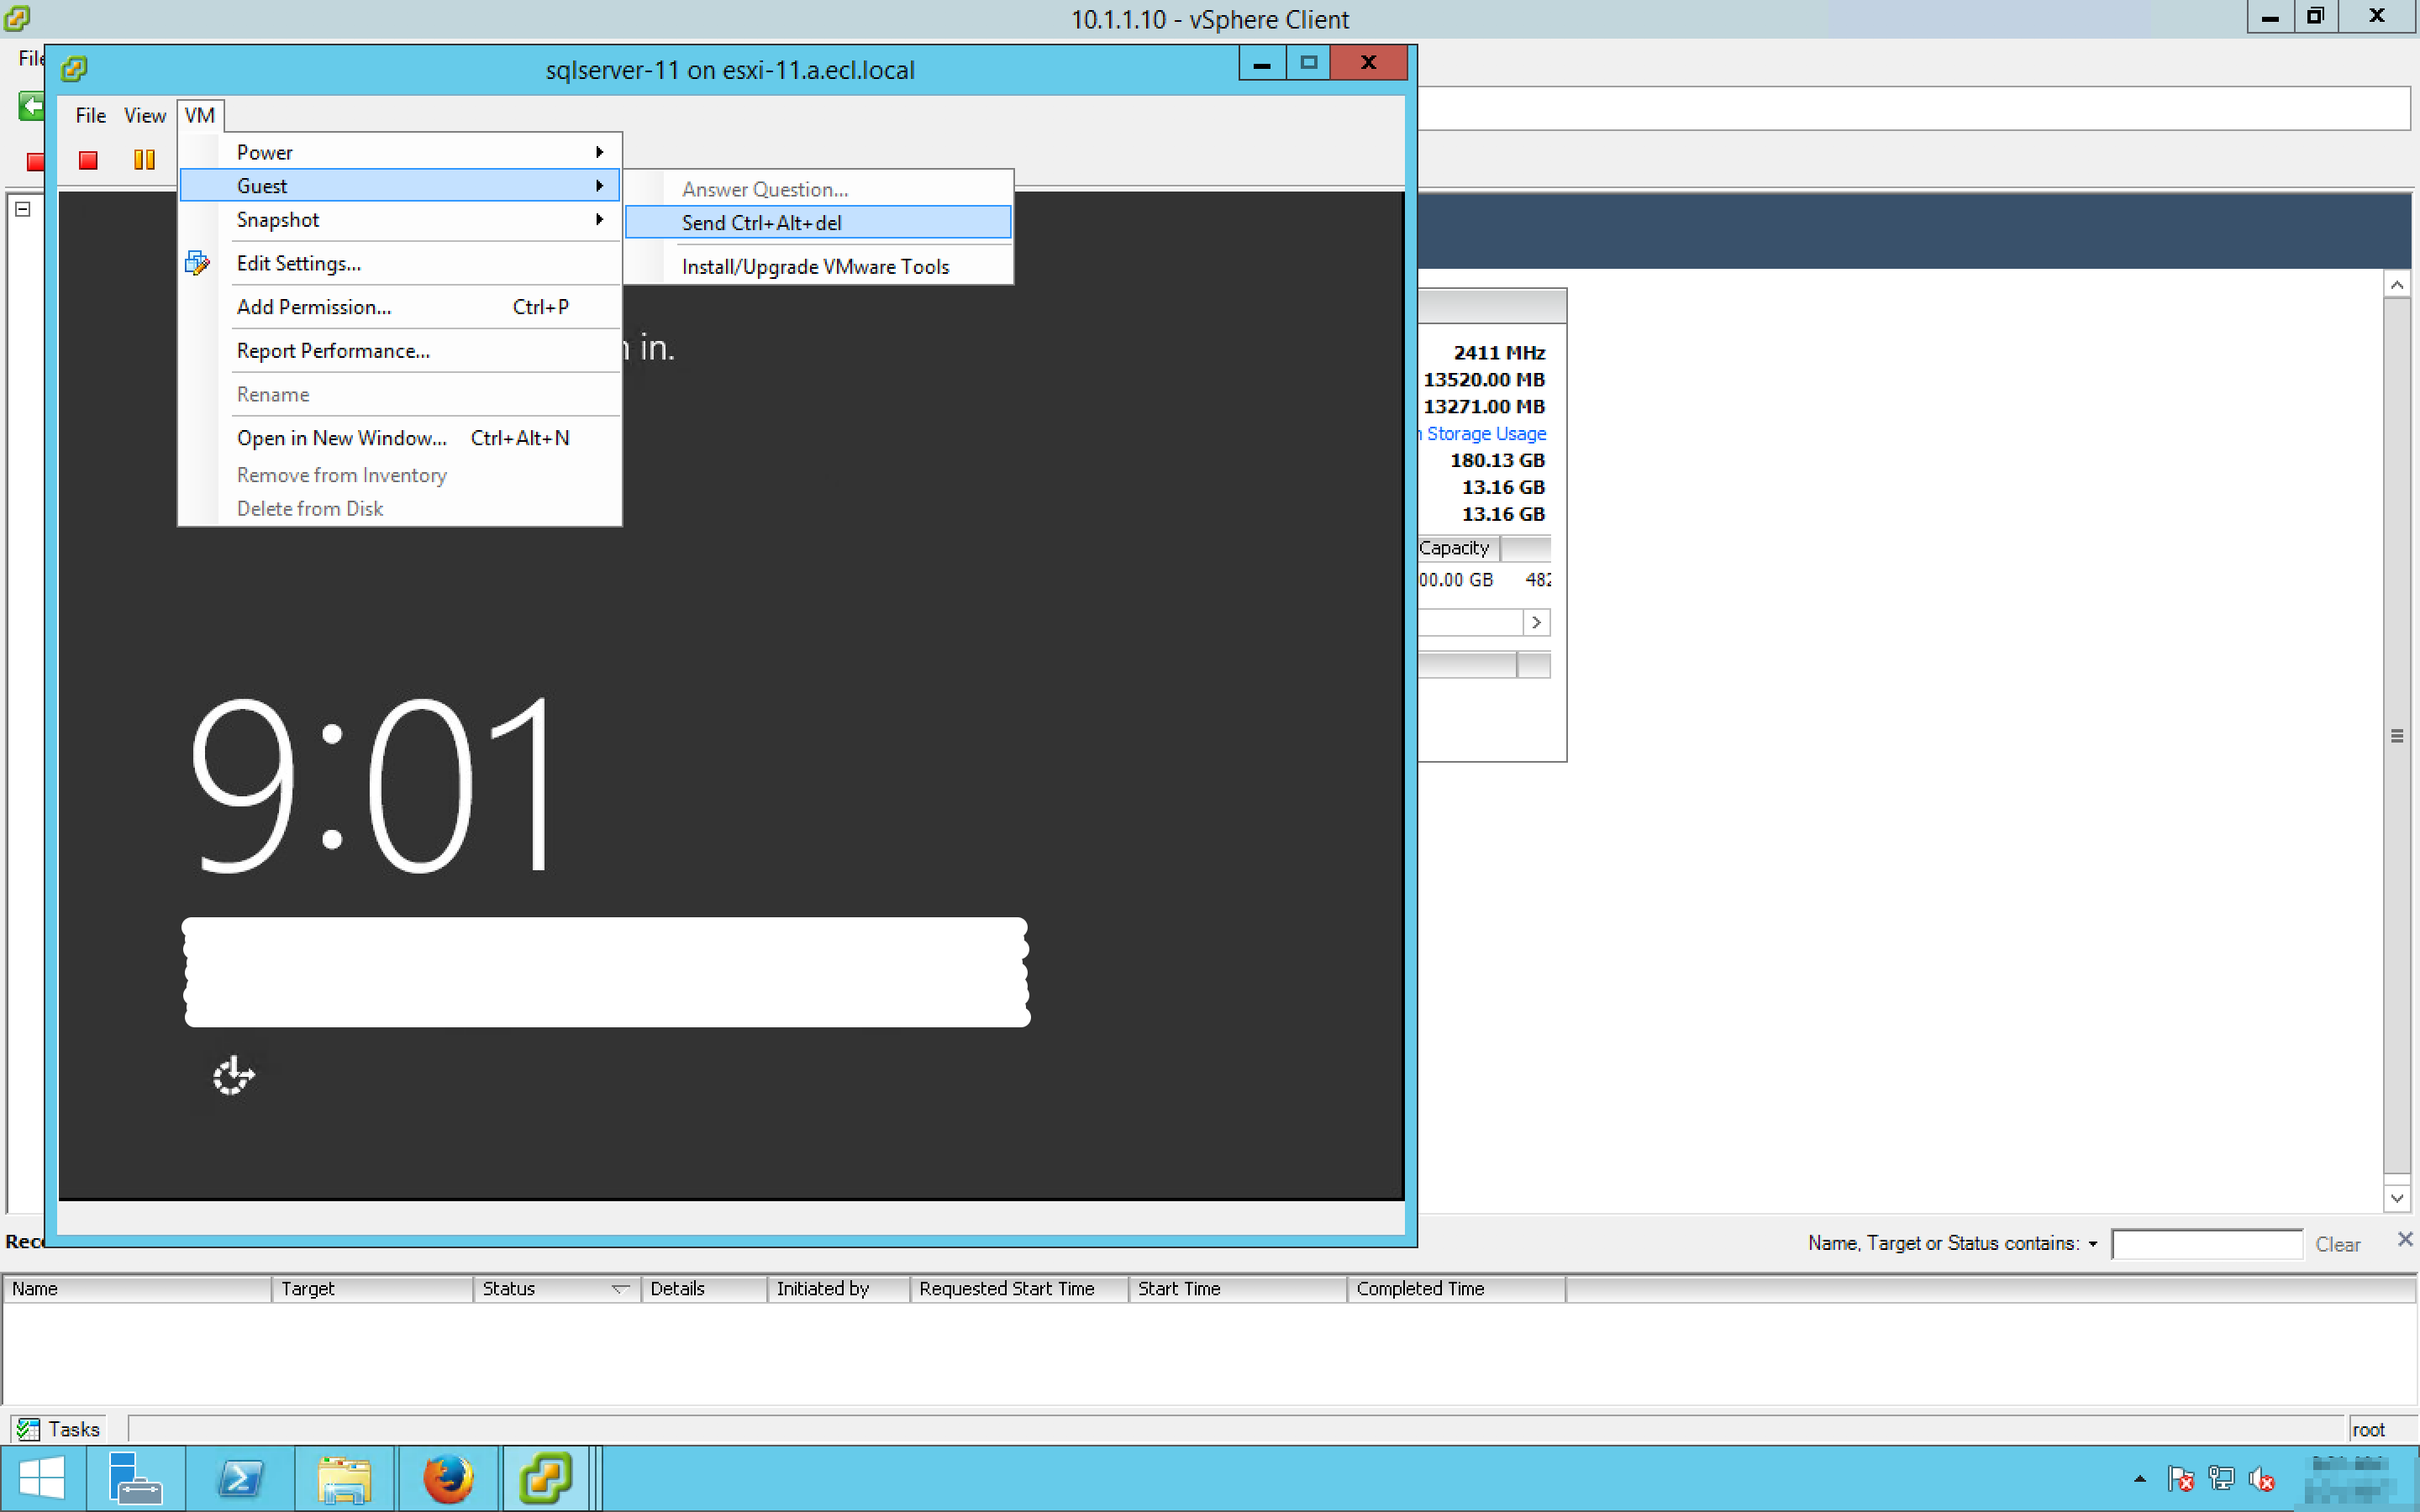The height and width of the screenshot is (1512, 2420).
Task: Open the search filter criteria dropdown arrow
Action: coord(2092,1244)
